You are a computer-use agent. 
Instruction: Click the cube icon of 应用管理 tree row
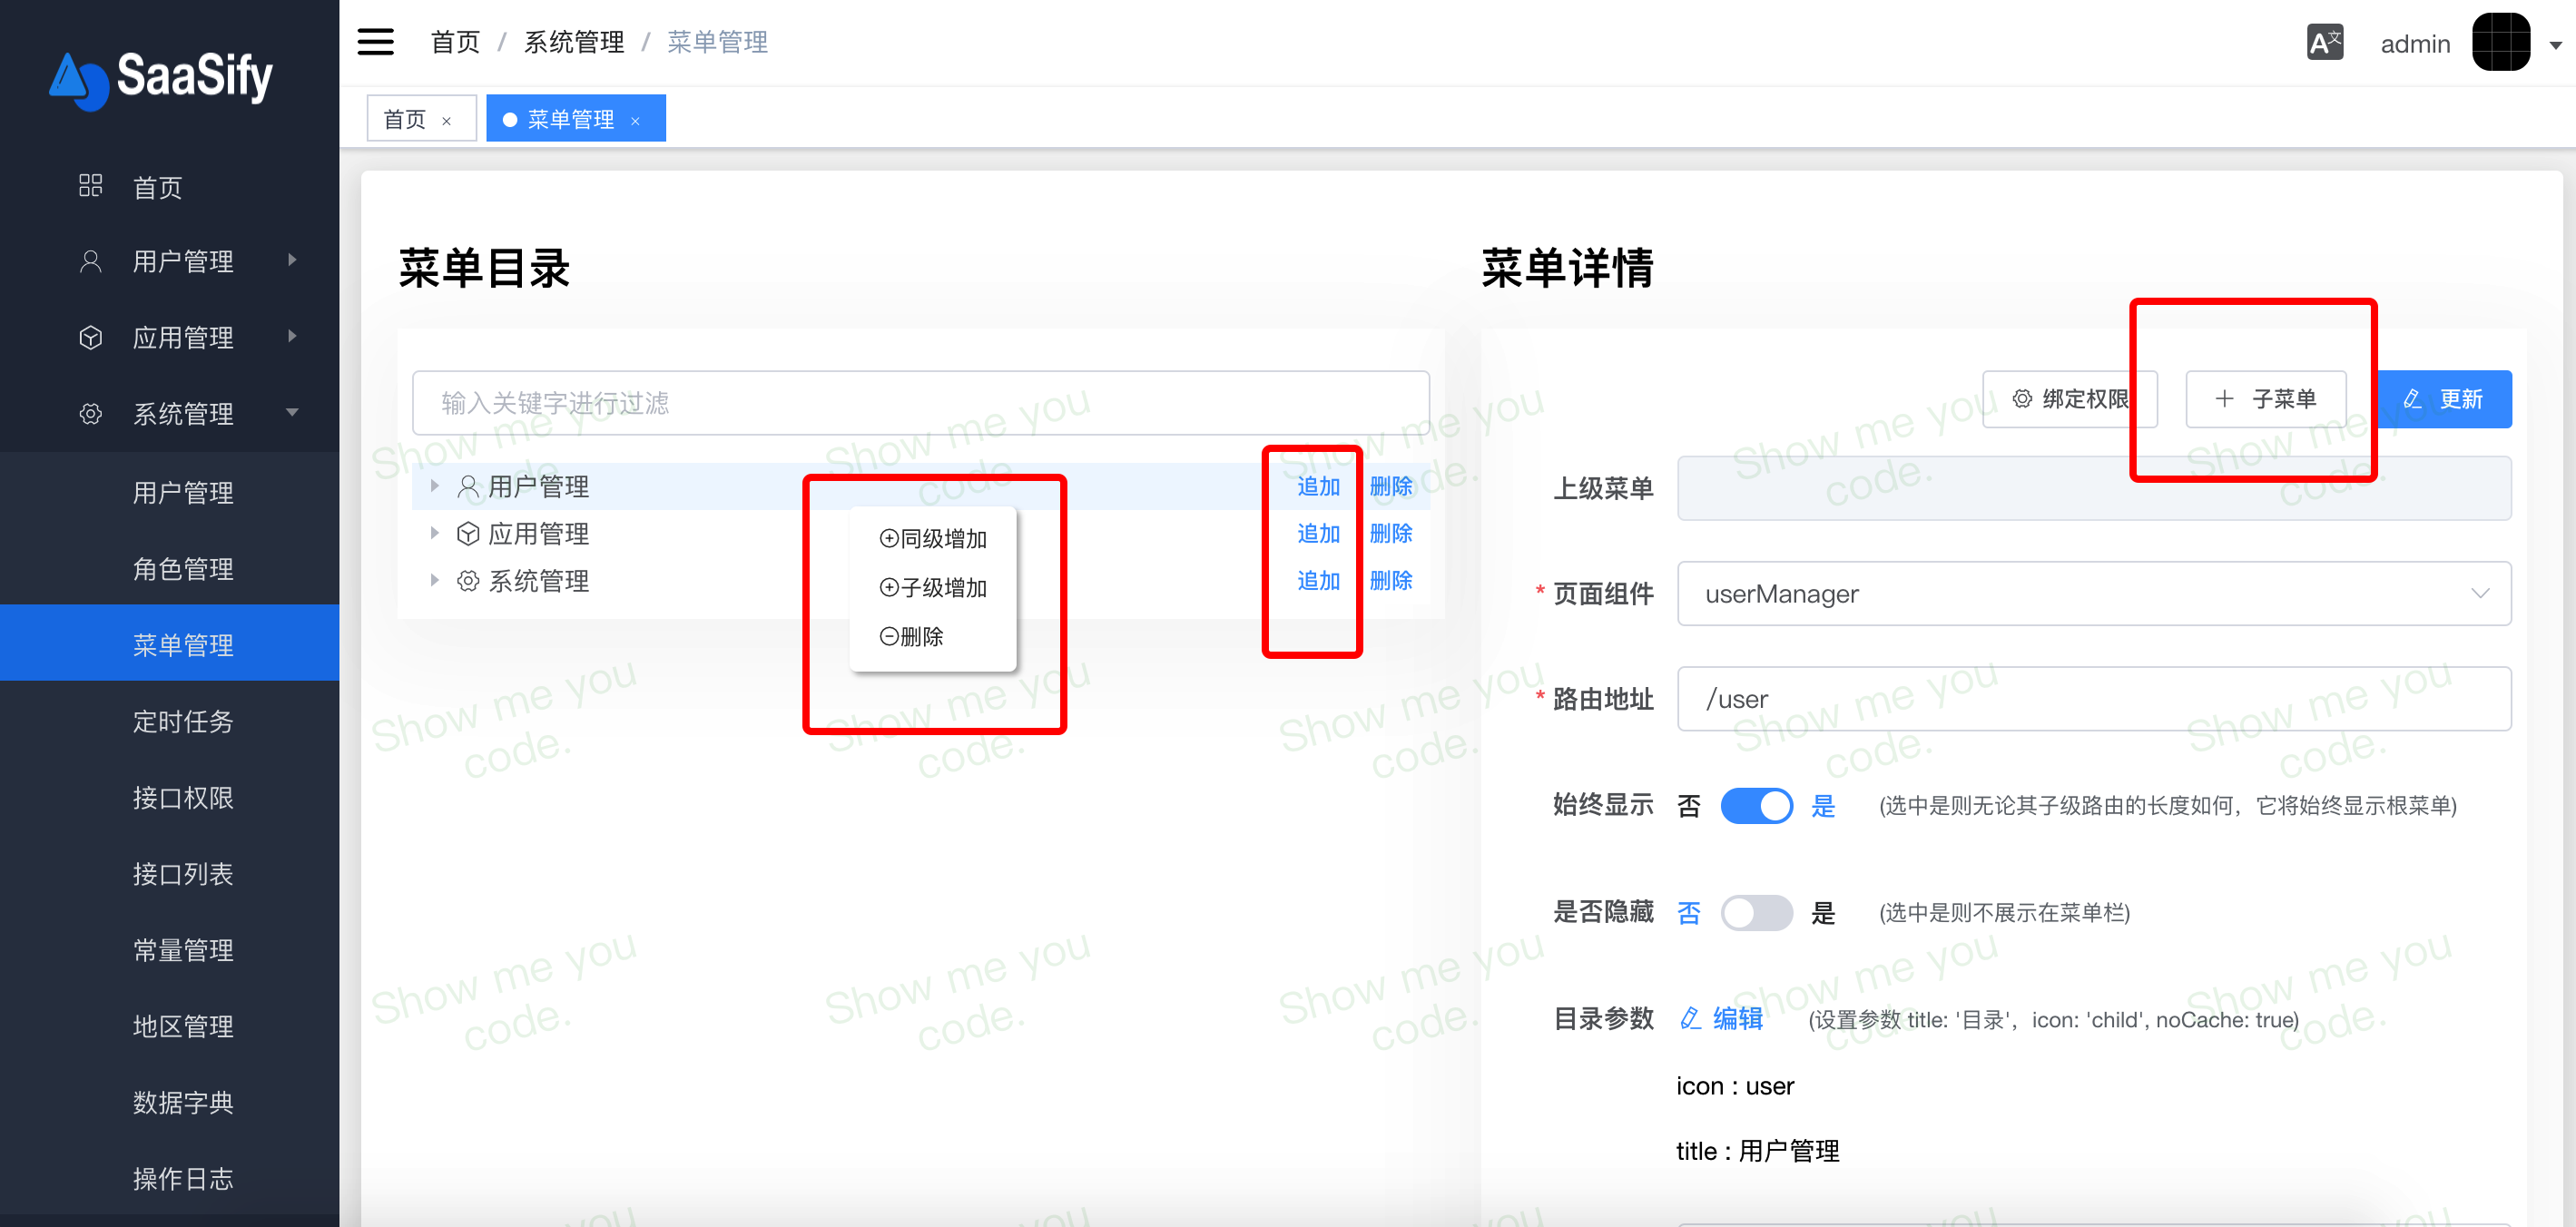coord(467,533)
